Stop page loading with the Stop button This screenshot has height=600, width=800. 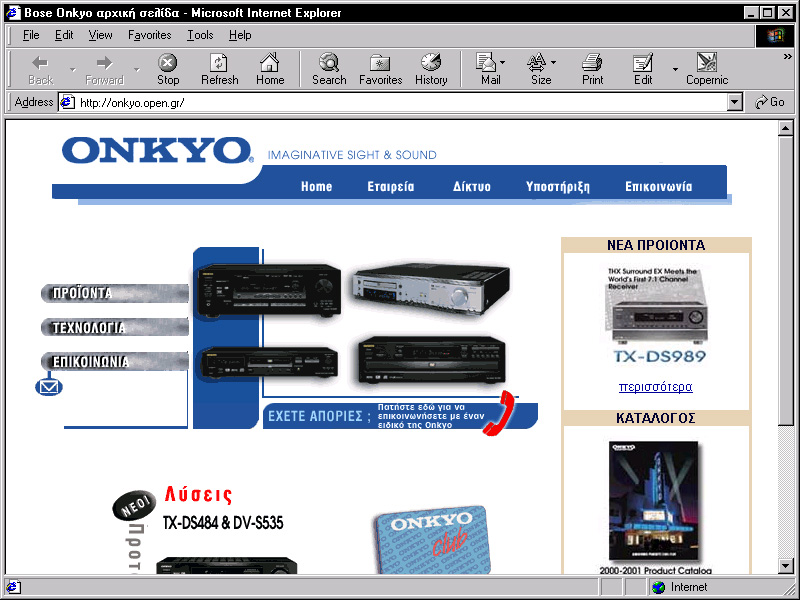pyautogui.click(x=168, y=69)
